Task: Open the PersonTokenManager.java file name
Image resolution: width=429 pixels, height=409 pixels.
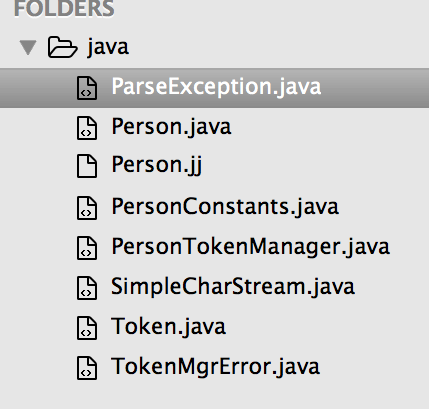Action: click(250, 248)
